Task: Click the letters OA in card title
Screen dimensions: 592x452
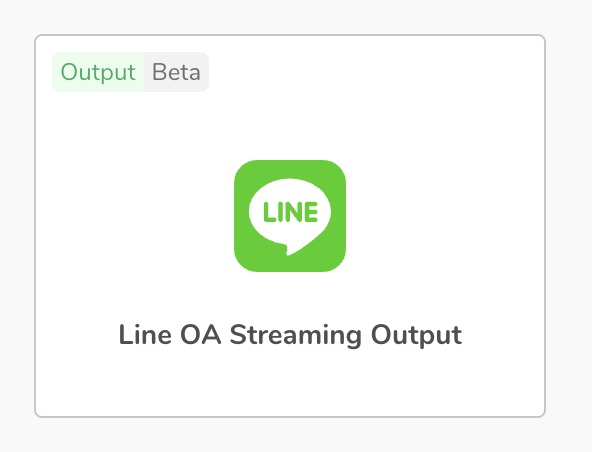Action: click(200, 334)
